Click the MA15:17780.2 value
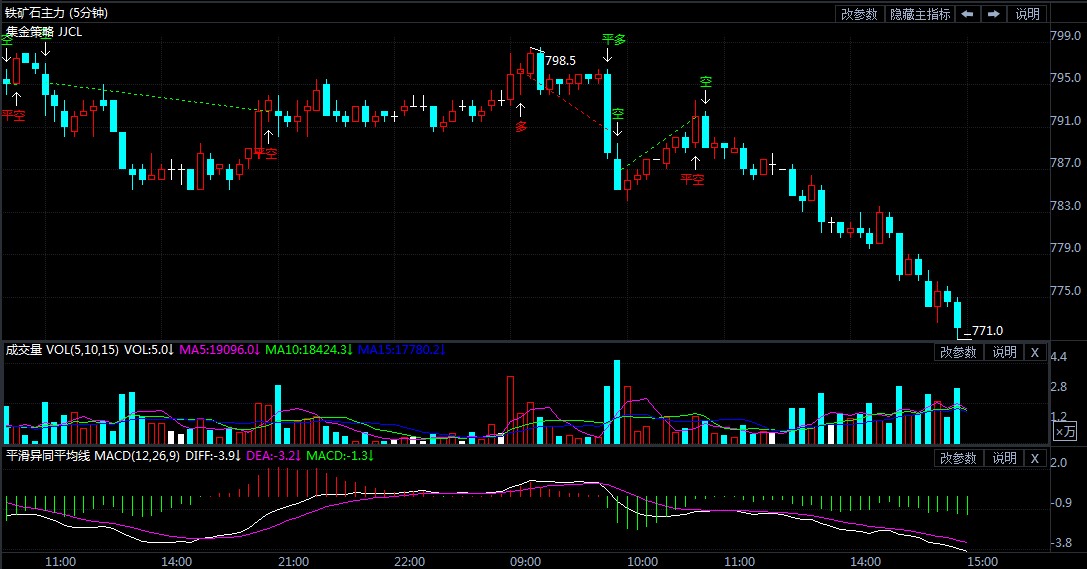This screenshot has width=1087, height=569. coord(401,350)
